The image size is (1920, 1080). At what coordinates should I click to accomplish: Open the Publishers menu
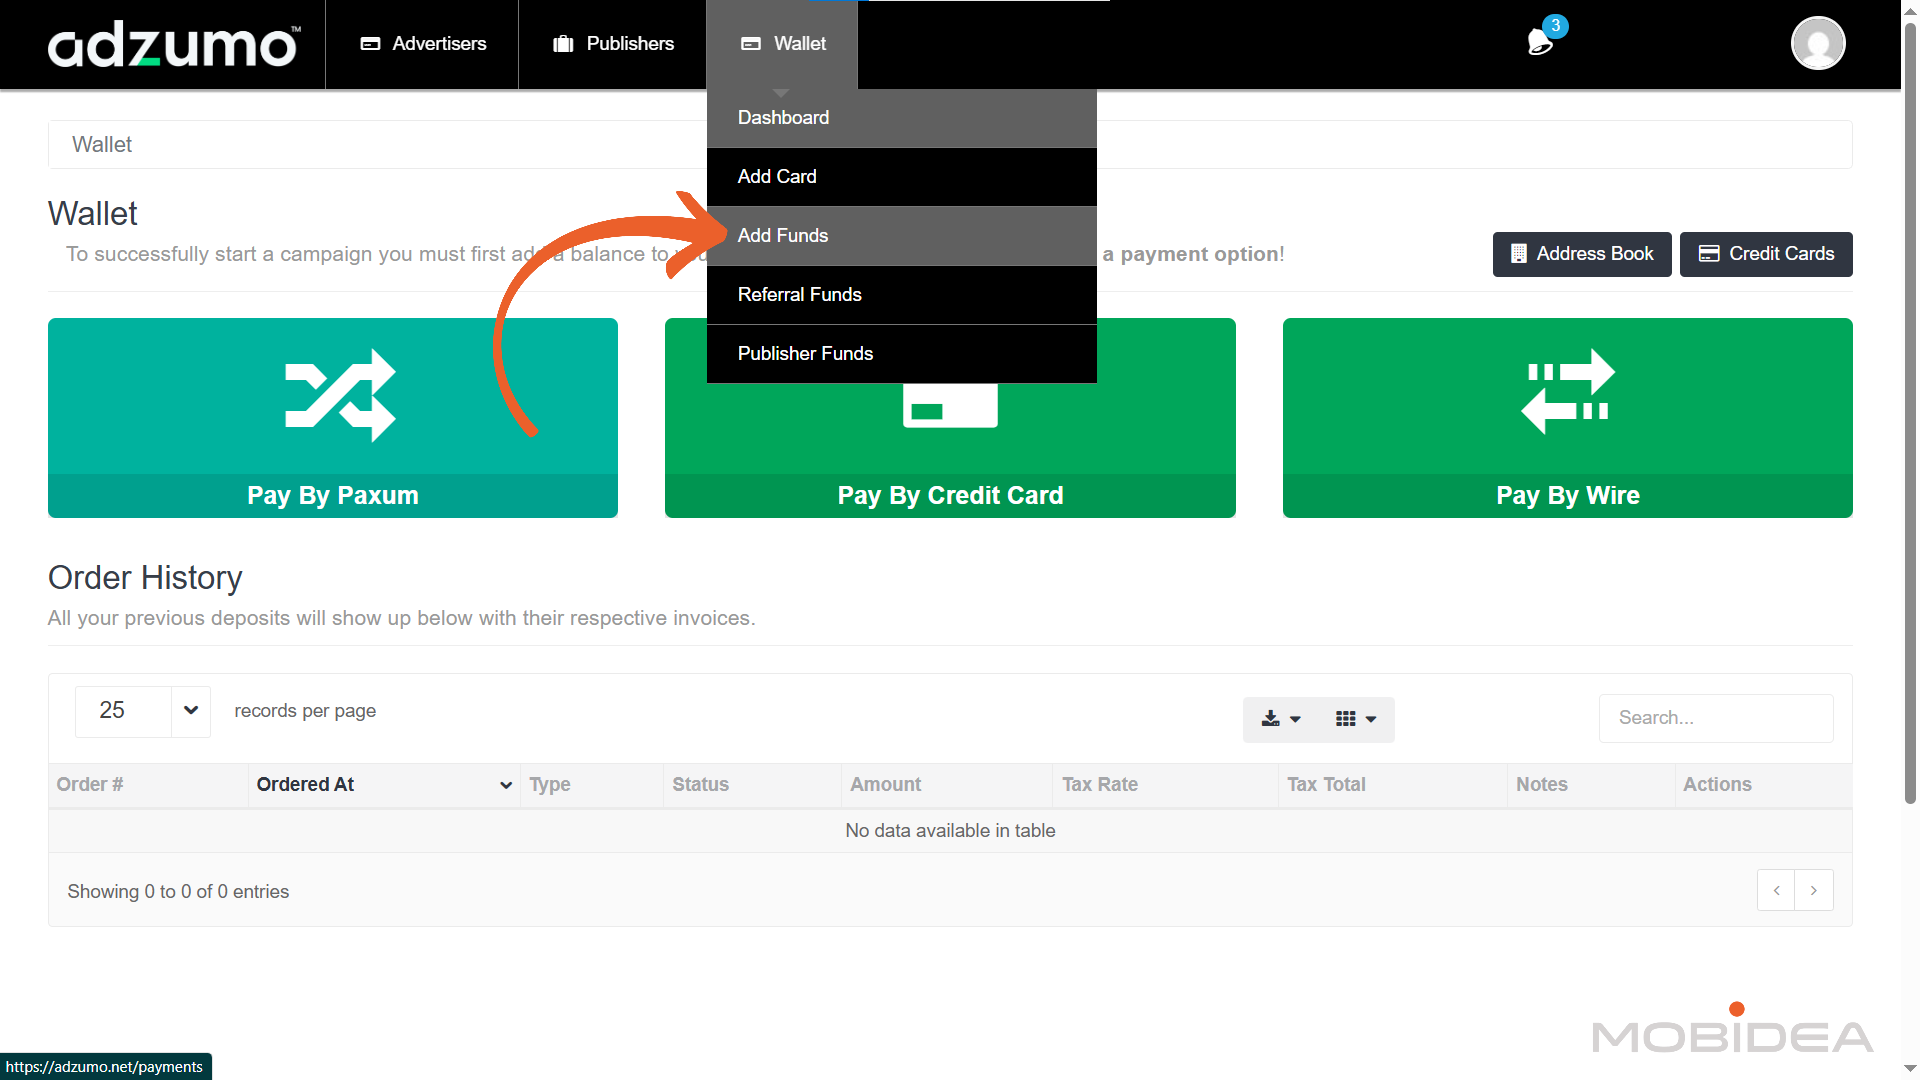613,44
